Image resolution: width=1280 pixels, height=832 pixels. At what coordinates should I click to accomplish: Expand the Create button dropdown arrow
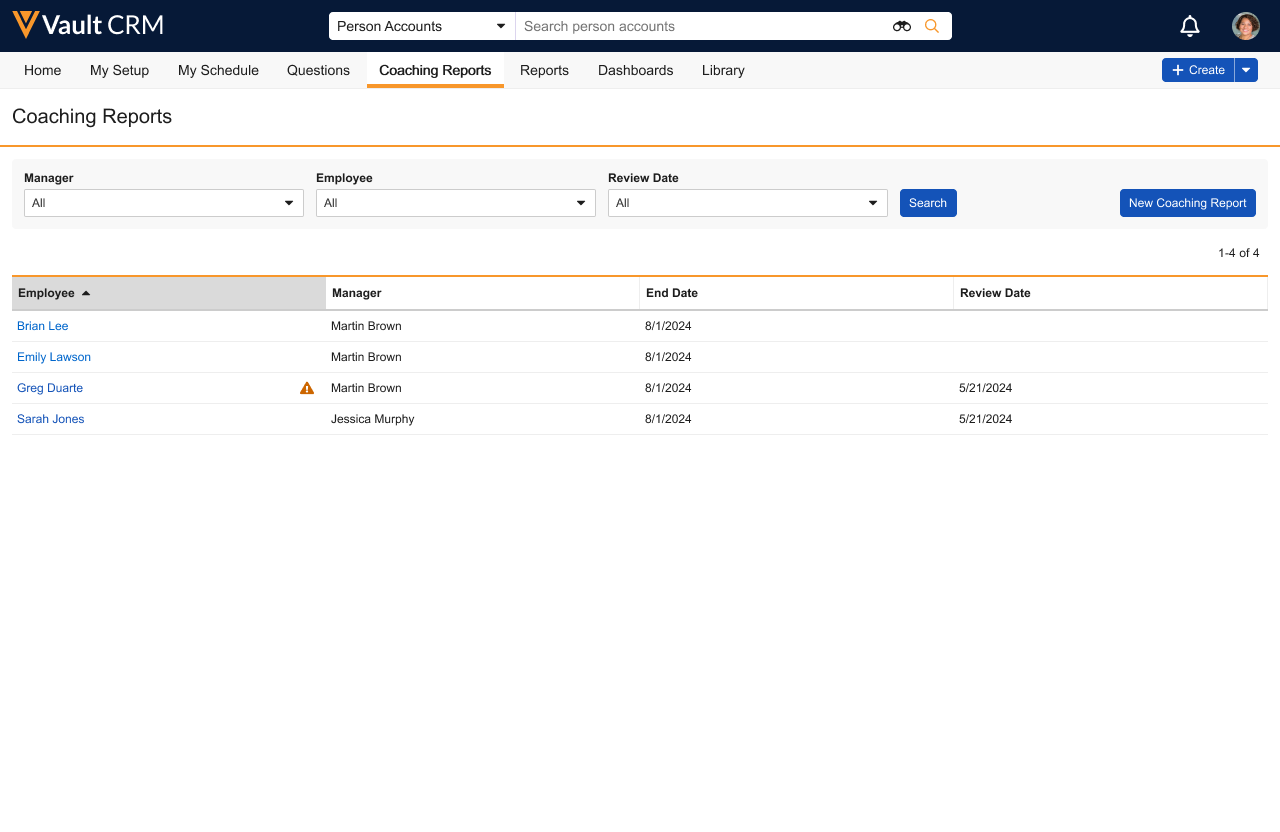coord(1246,70)
